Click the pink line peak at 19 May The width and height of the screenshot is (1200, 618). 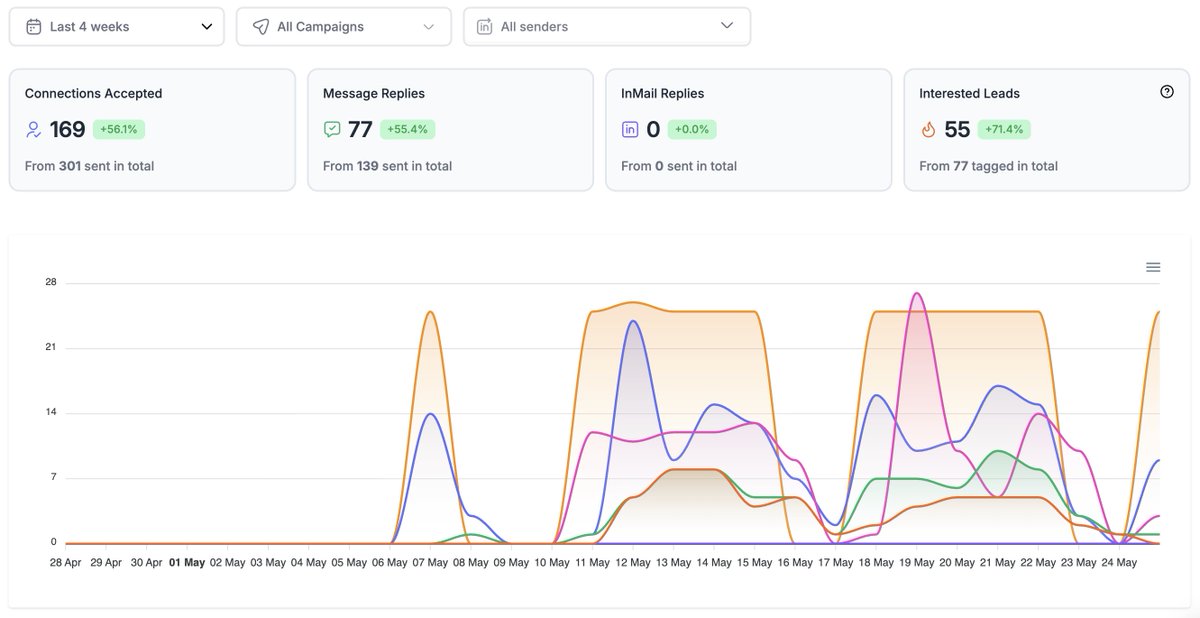coord(917,293)
